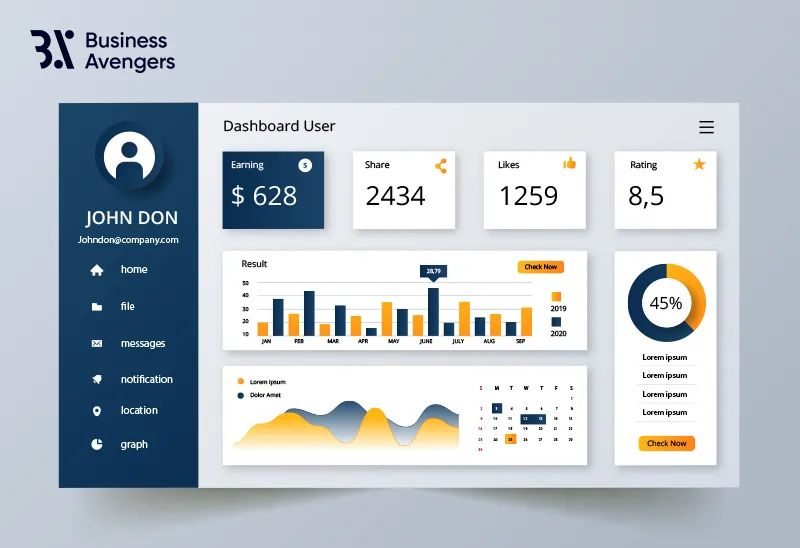Select the notification menu item

pos(146,379)
